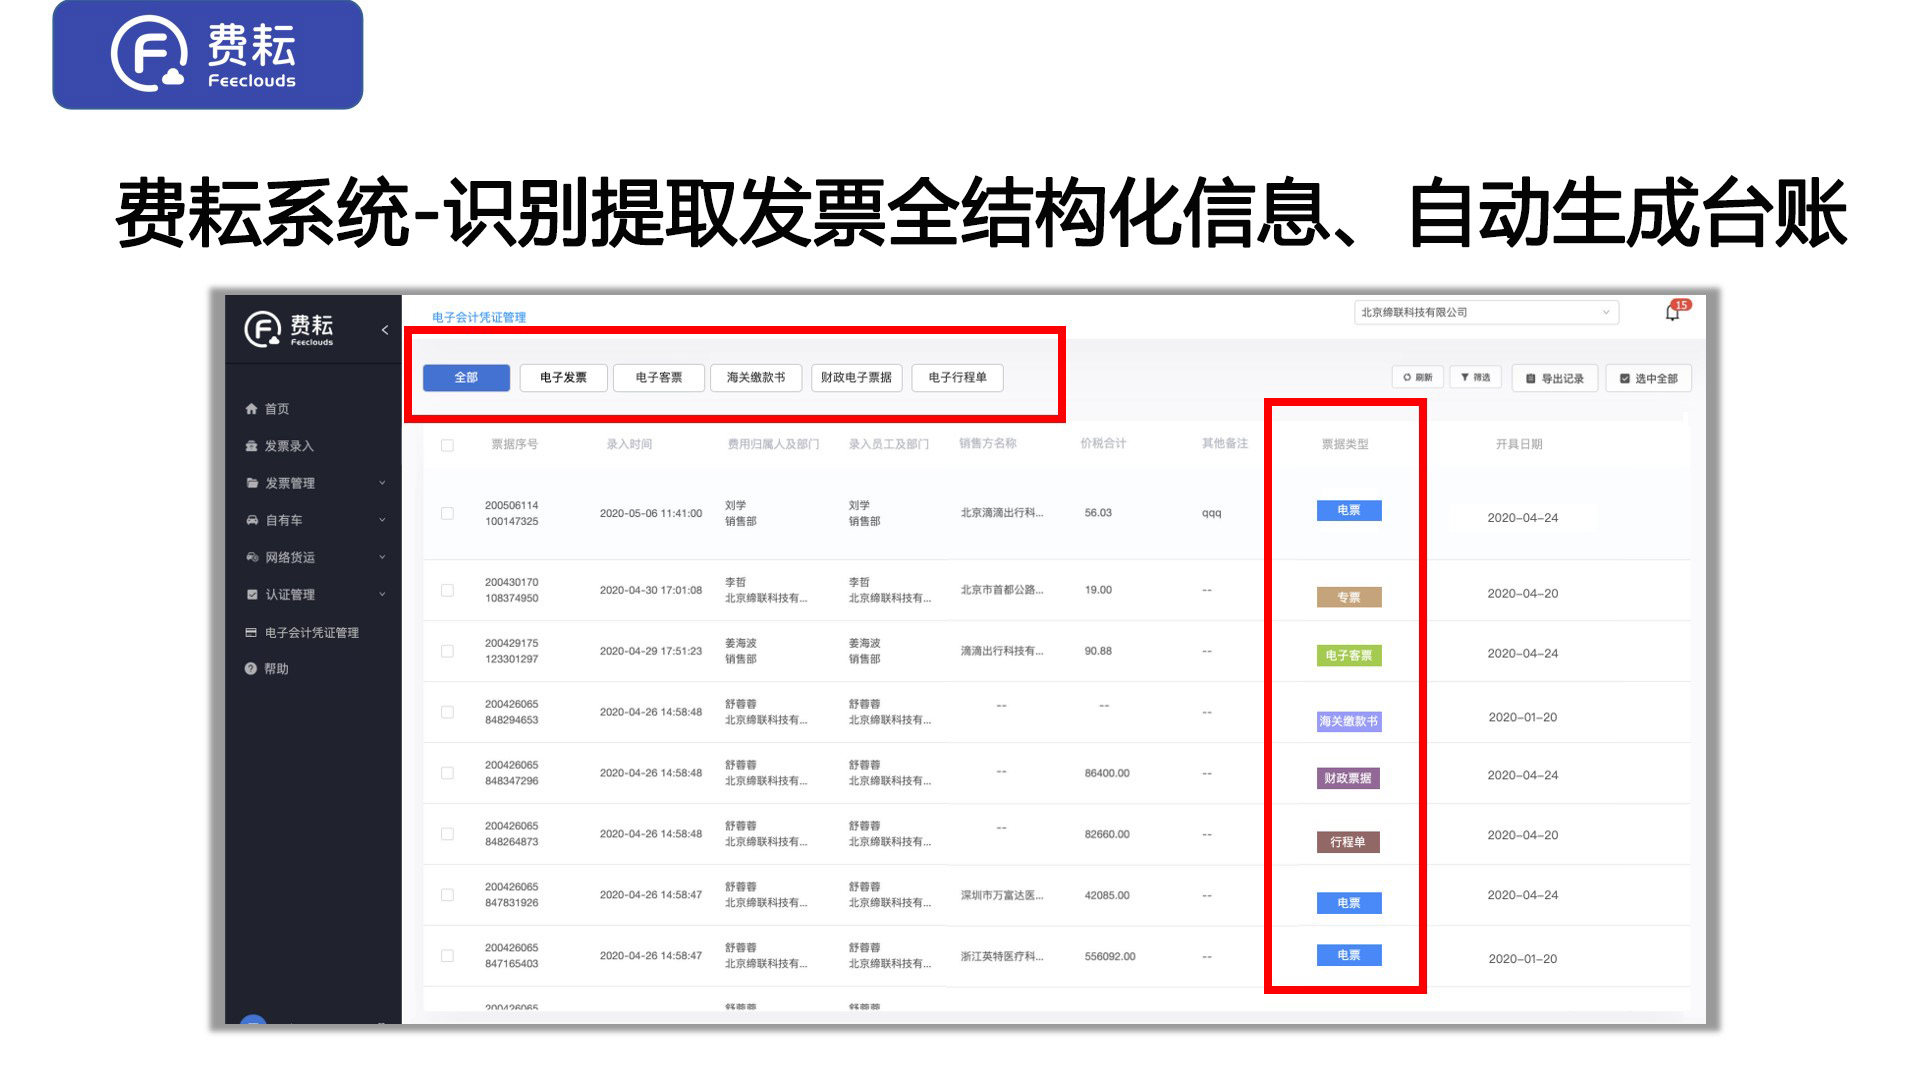Click the 选中全部 button

coord(1648,378)
